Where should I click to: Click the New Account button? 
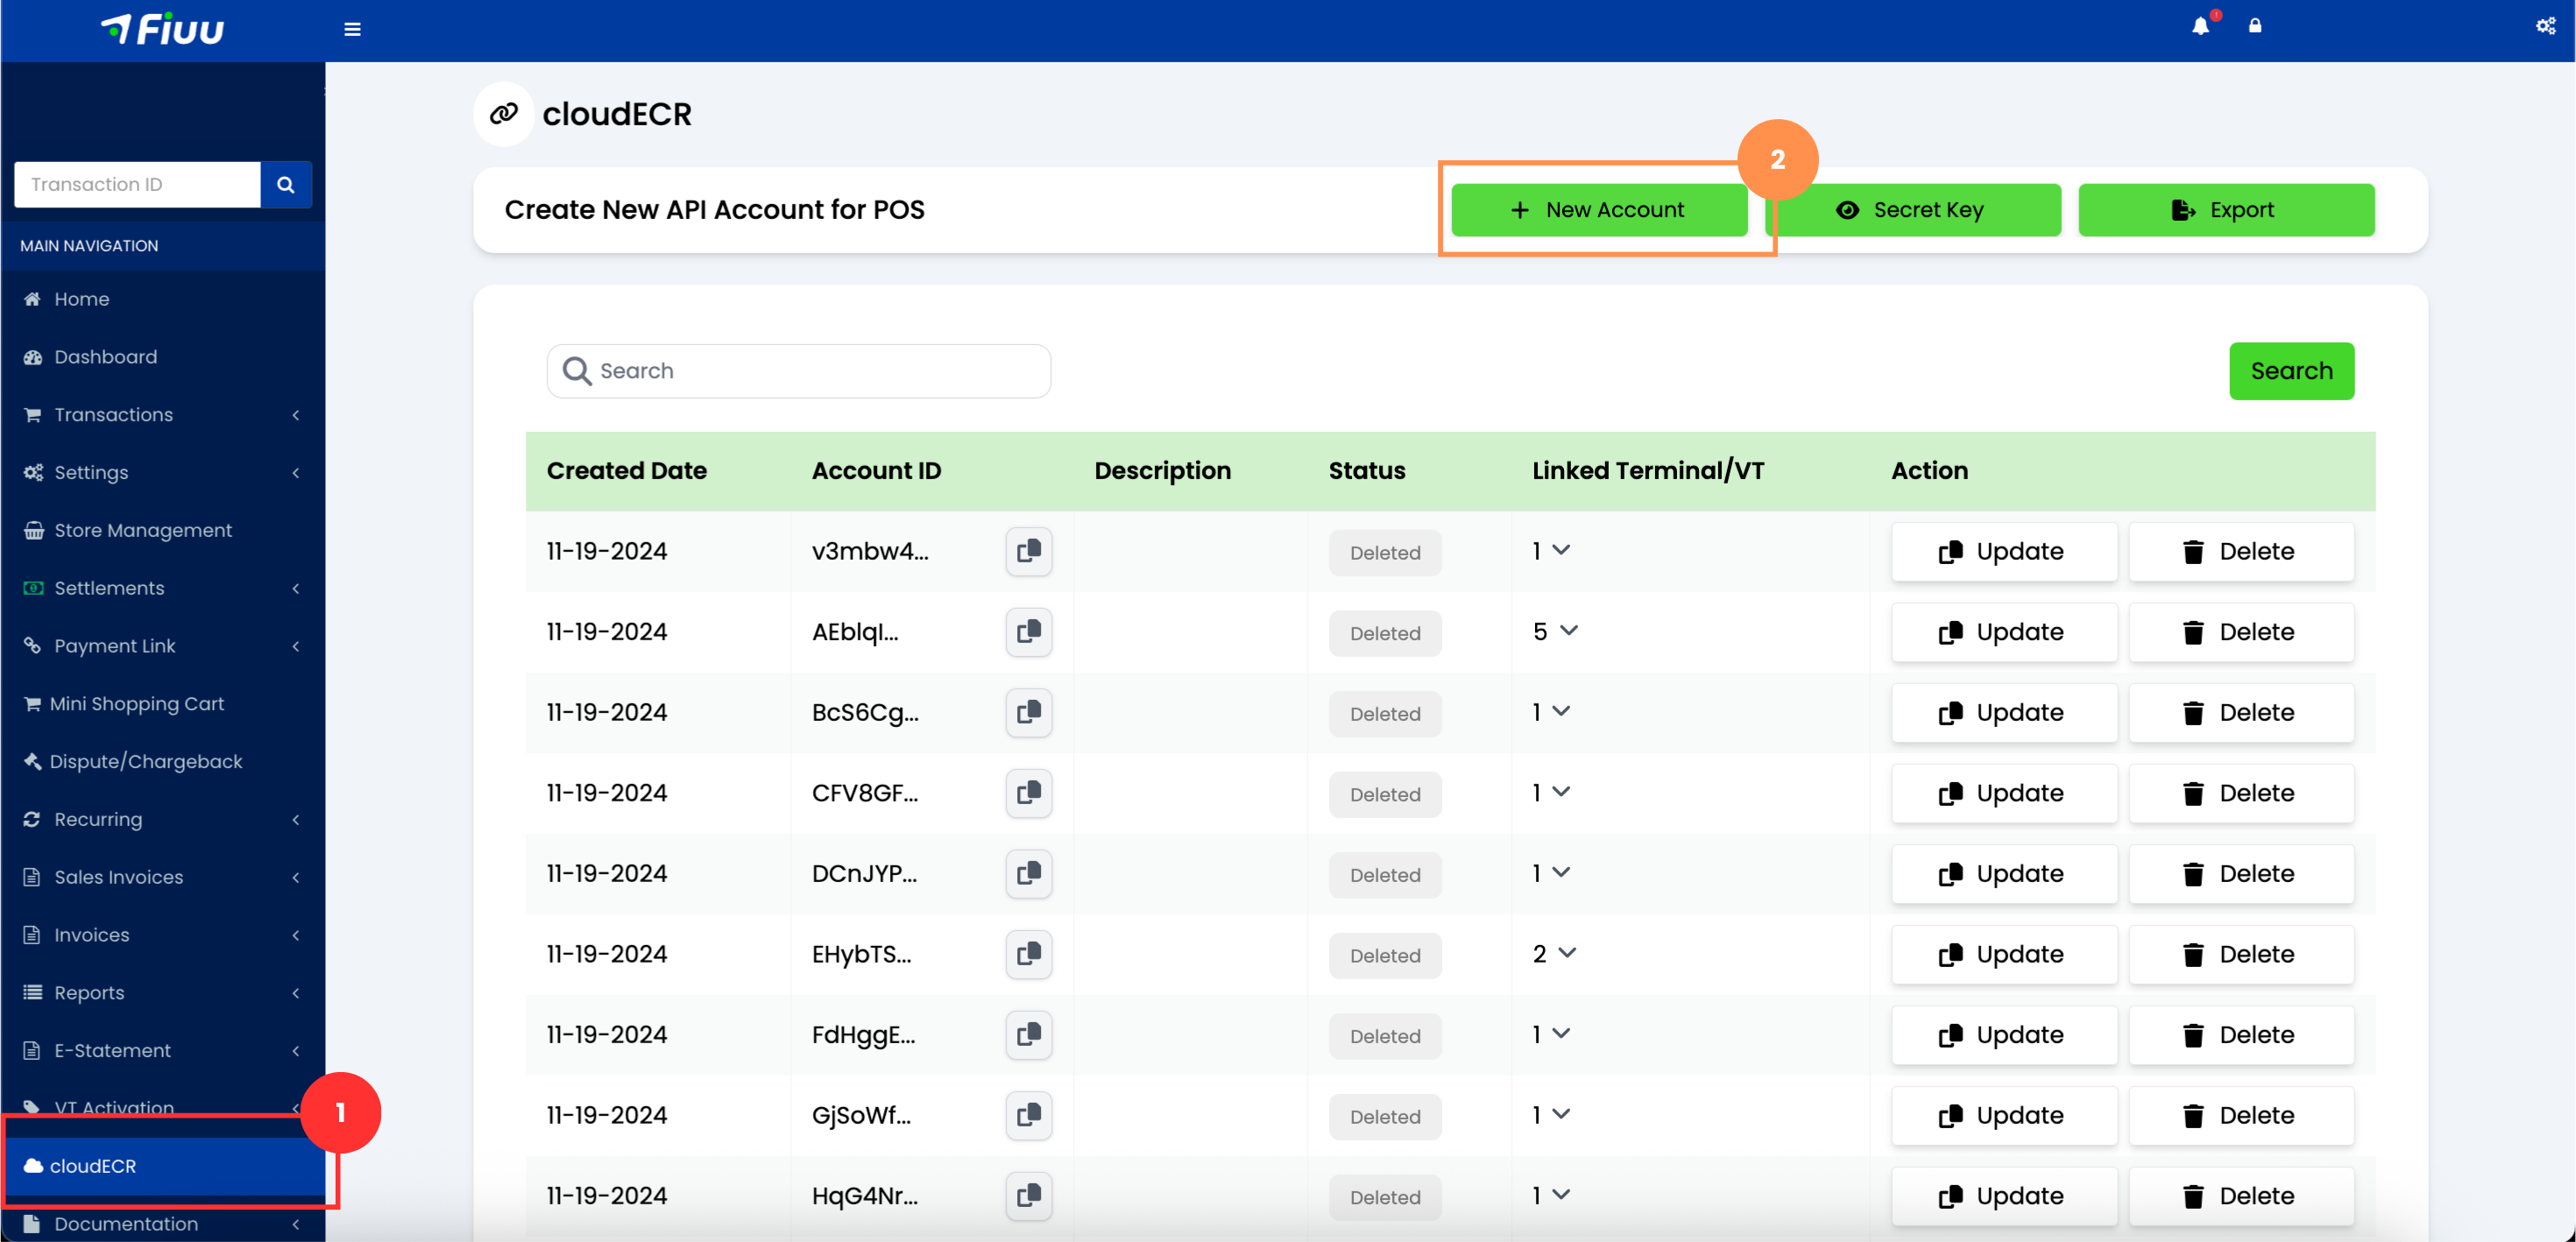[1598, 209]
